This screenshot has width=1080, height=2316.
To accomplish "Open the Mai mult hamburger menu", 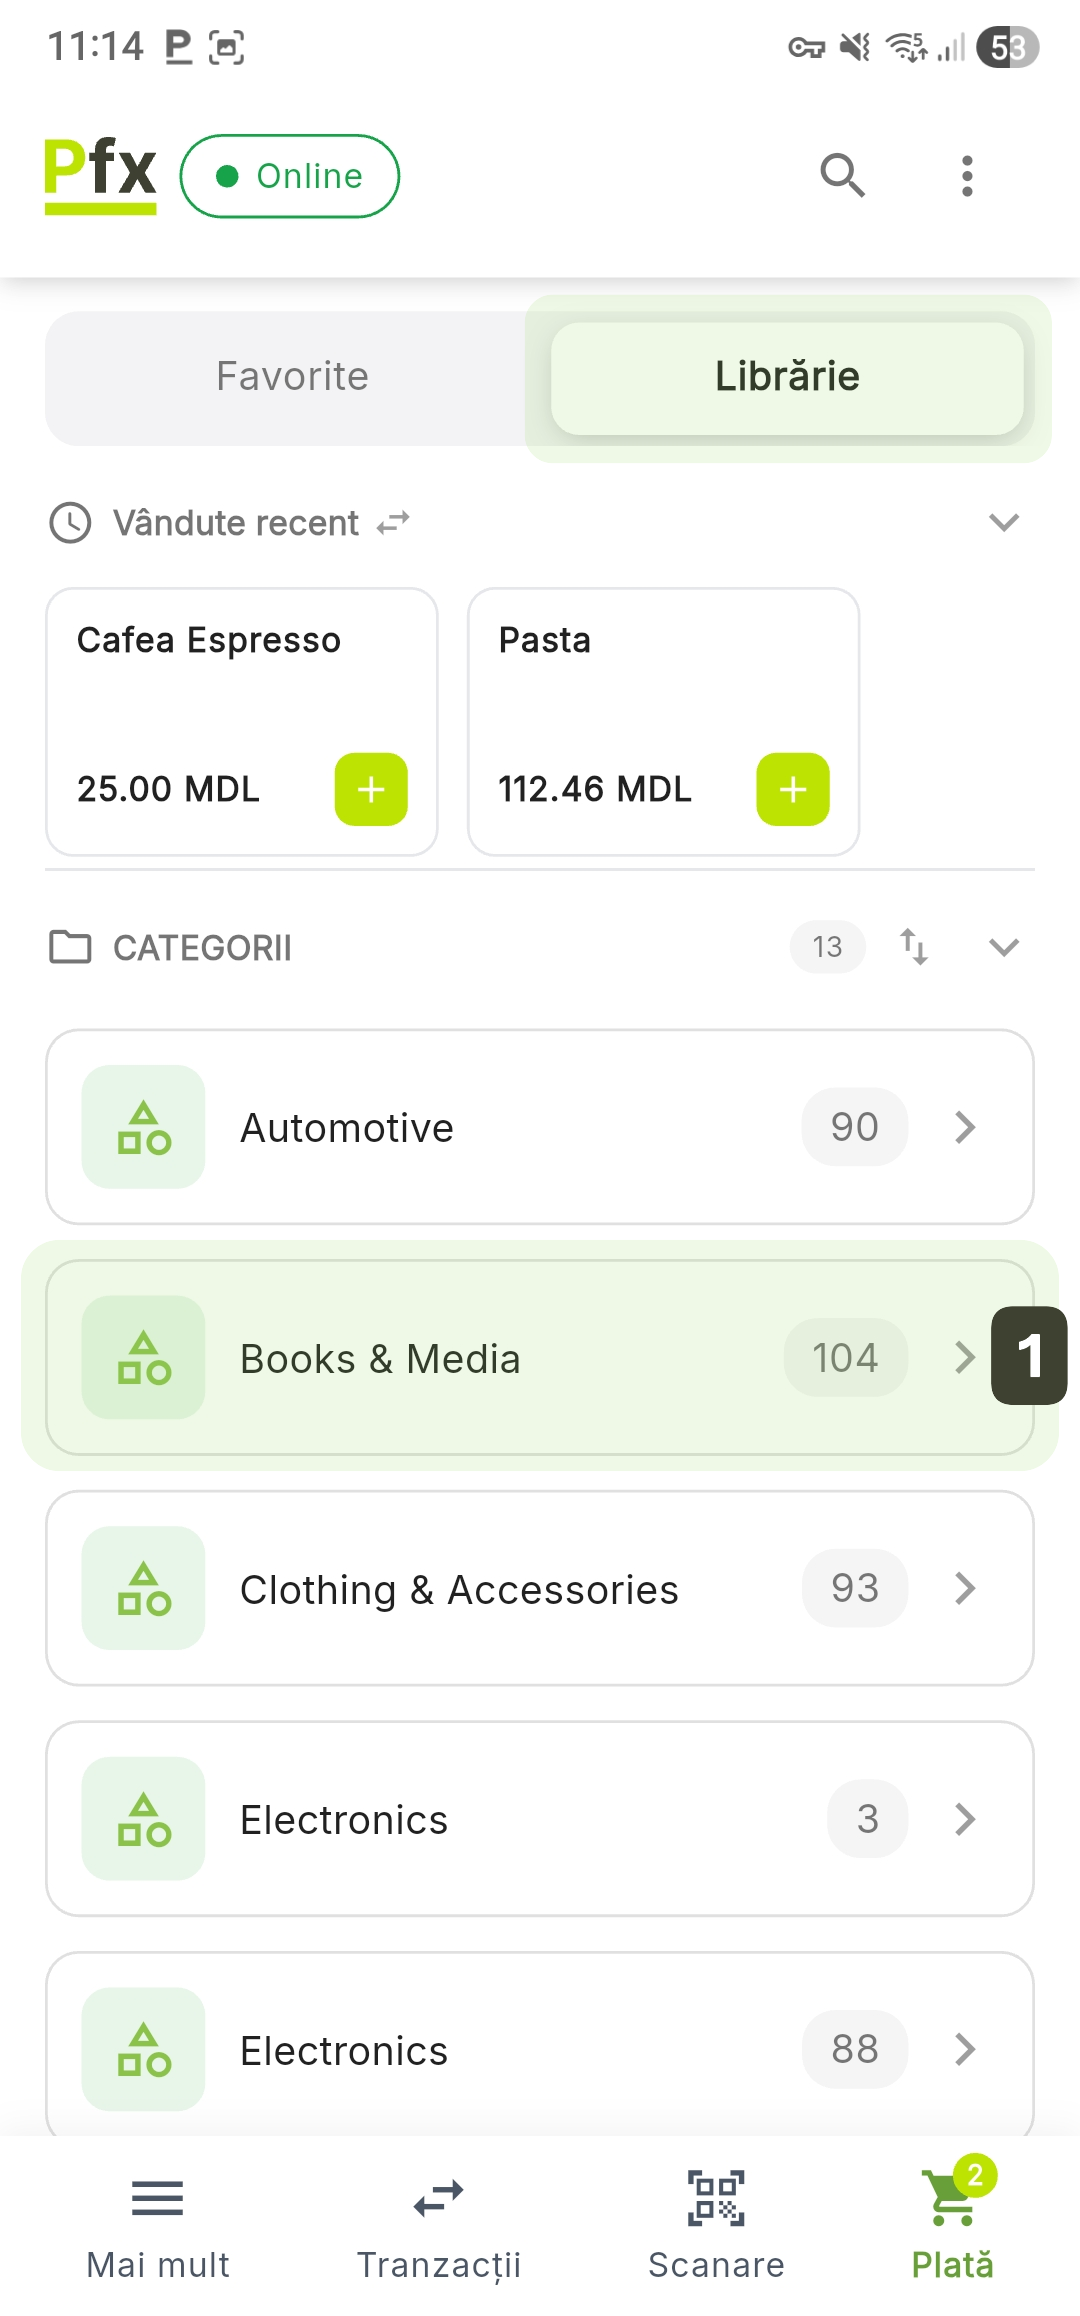I will [158, 2222].
